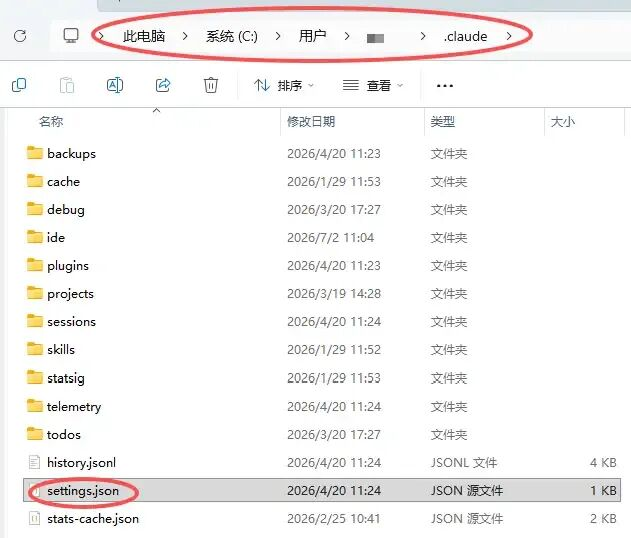Click file name stats-cache.json
The width and height of the screenshot is (632, 538).
point(93,519)
